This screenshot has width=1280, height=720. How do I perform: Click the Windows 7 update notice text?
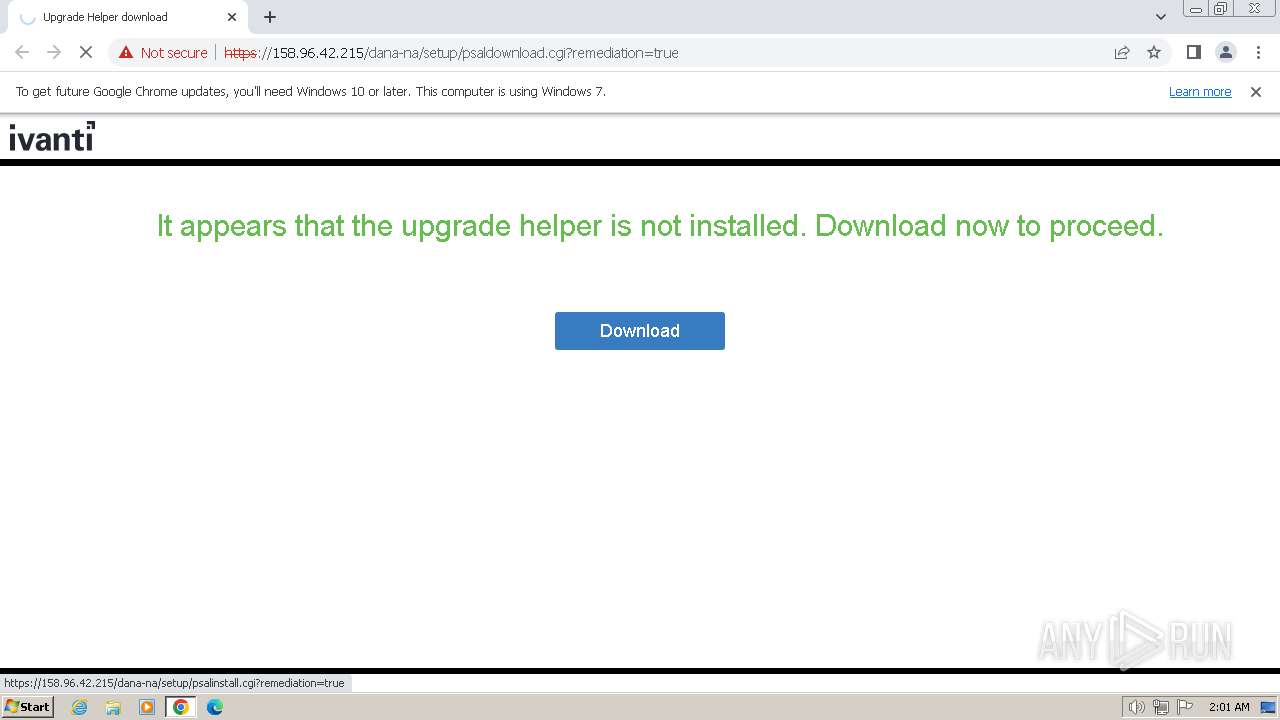(311, 92)
